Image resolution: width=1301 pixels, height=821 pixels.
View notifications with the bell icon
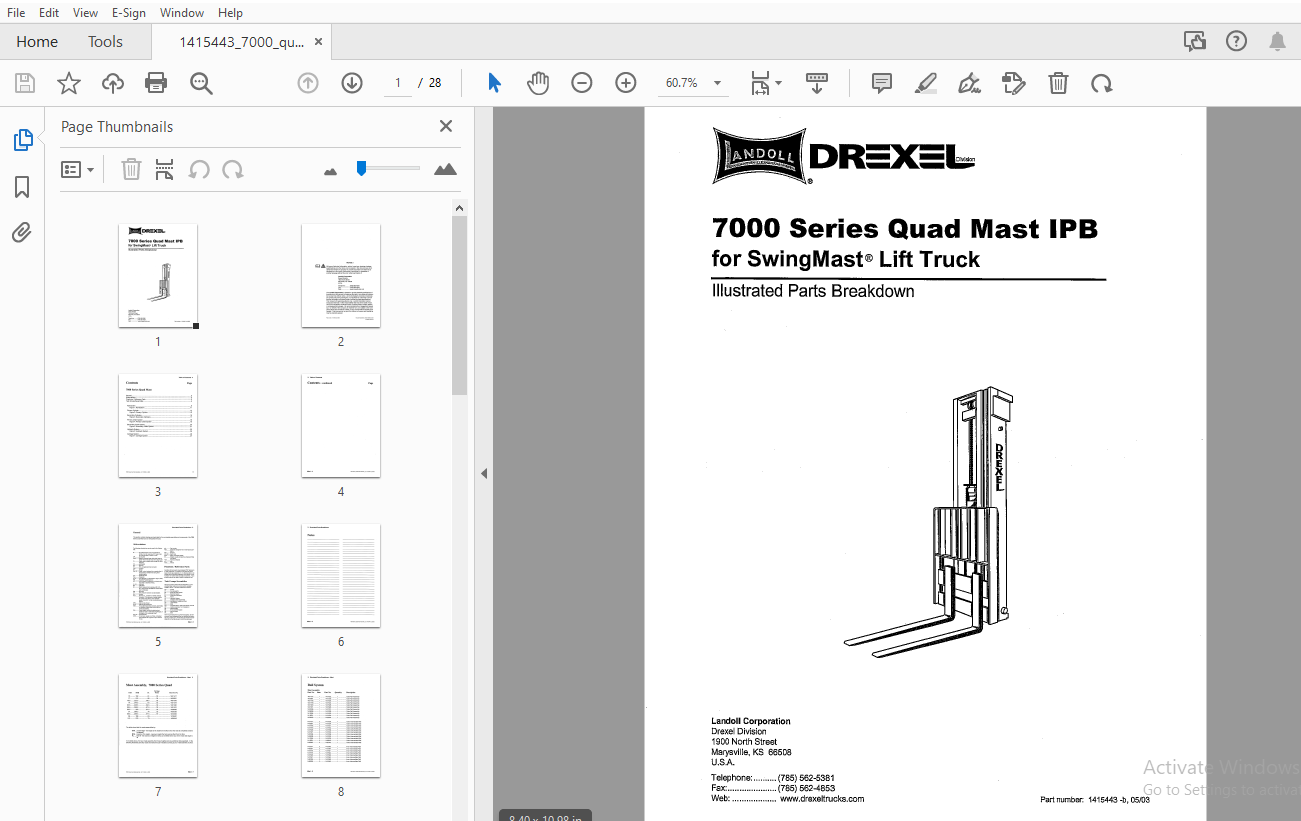[1277, 41]
